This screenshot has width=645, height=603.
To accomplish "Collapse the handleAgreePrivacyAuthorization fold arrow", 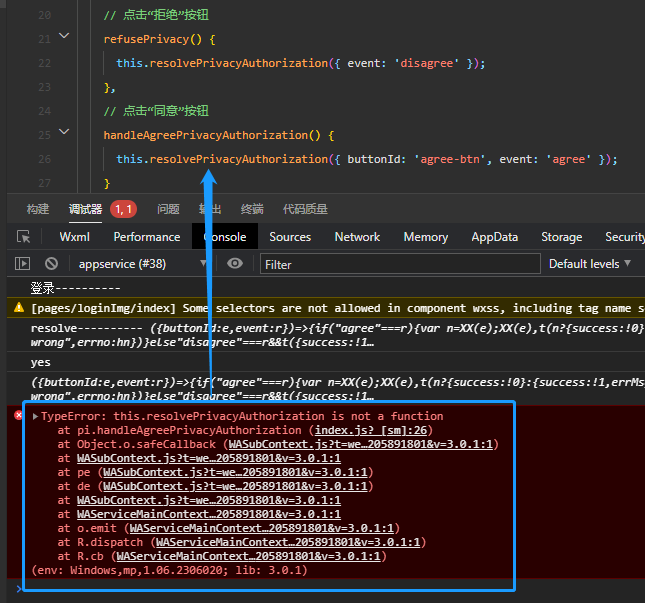I will pos(64,132).
